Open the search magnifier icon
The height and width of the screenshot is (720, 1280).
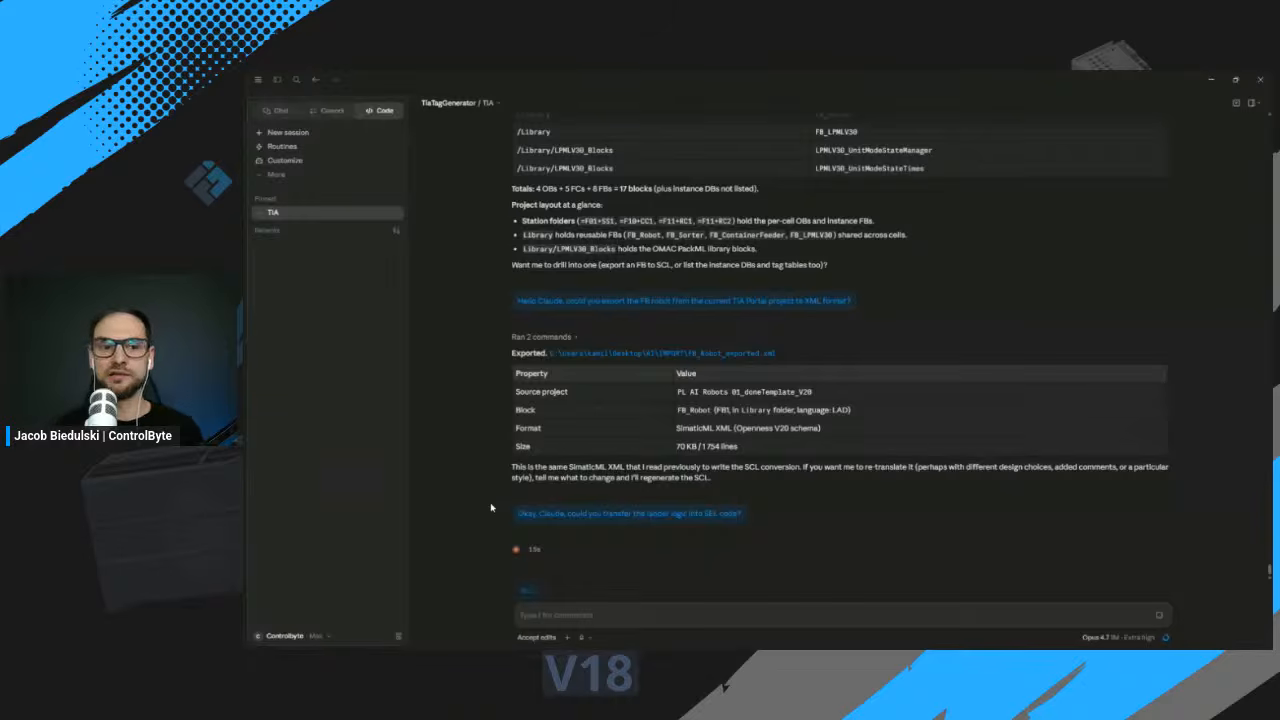[x=296, y=80]
